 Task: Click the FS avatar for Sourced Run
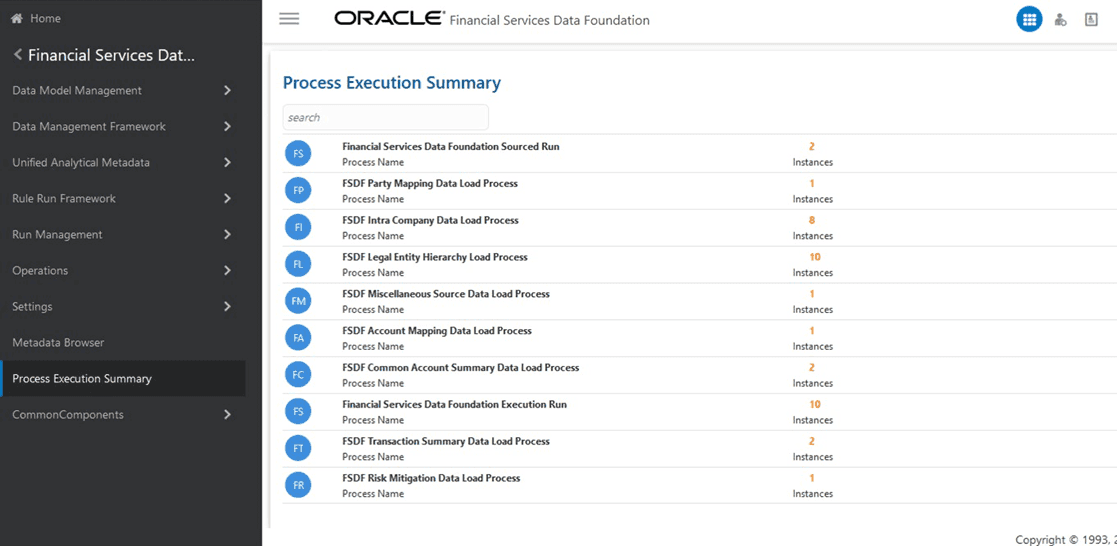coord(298,154)
